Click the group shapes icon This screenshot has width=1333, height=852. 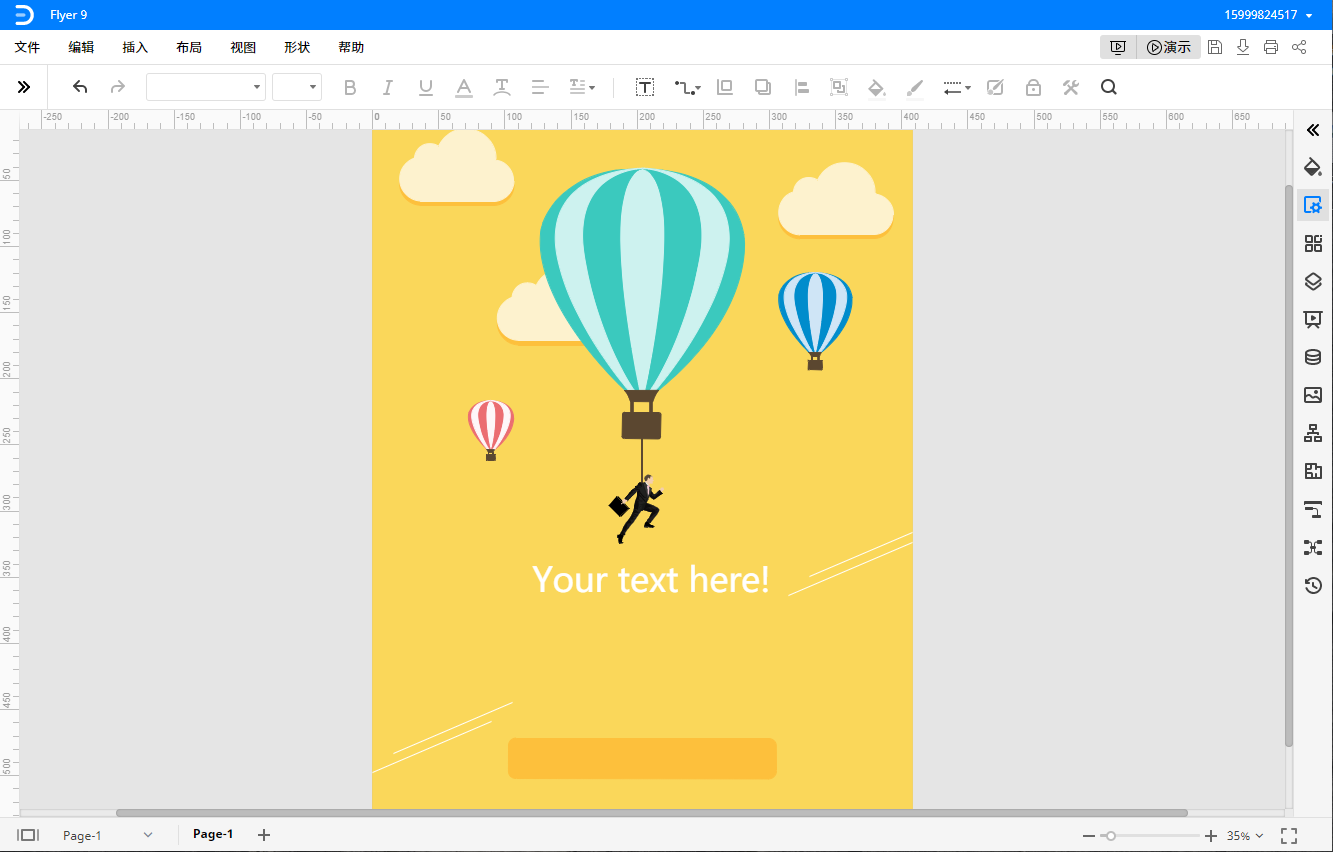click(x=839, y=88)
